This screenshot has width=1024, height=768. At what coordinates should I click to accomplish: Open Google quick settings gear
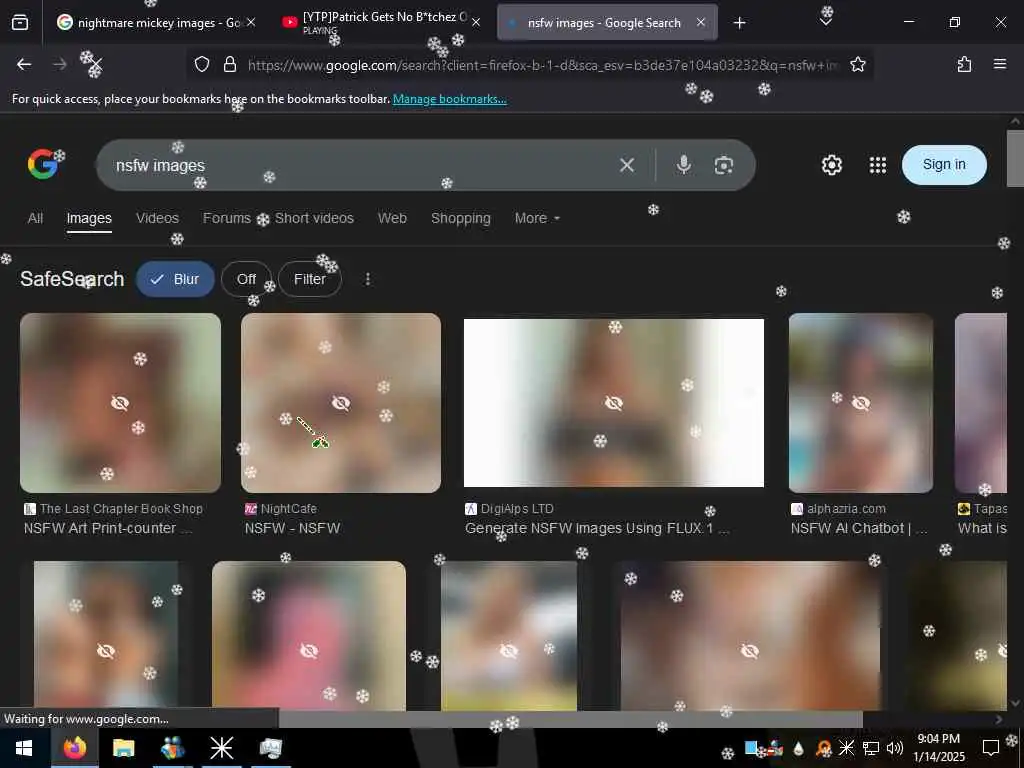coord(831,165)
